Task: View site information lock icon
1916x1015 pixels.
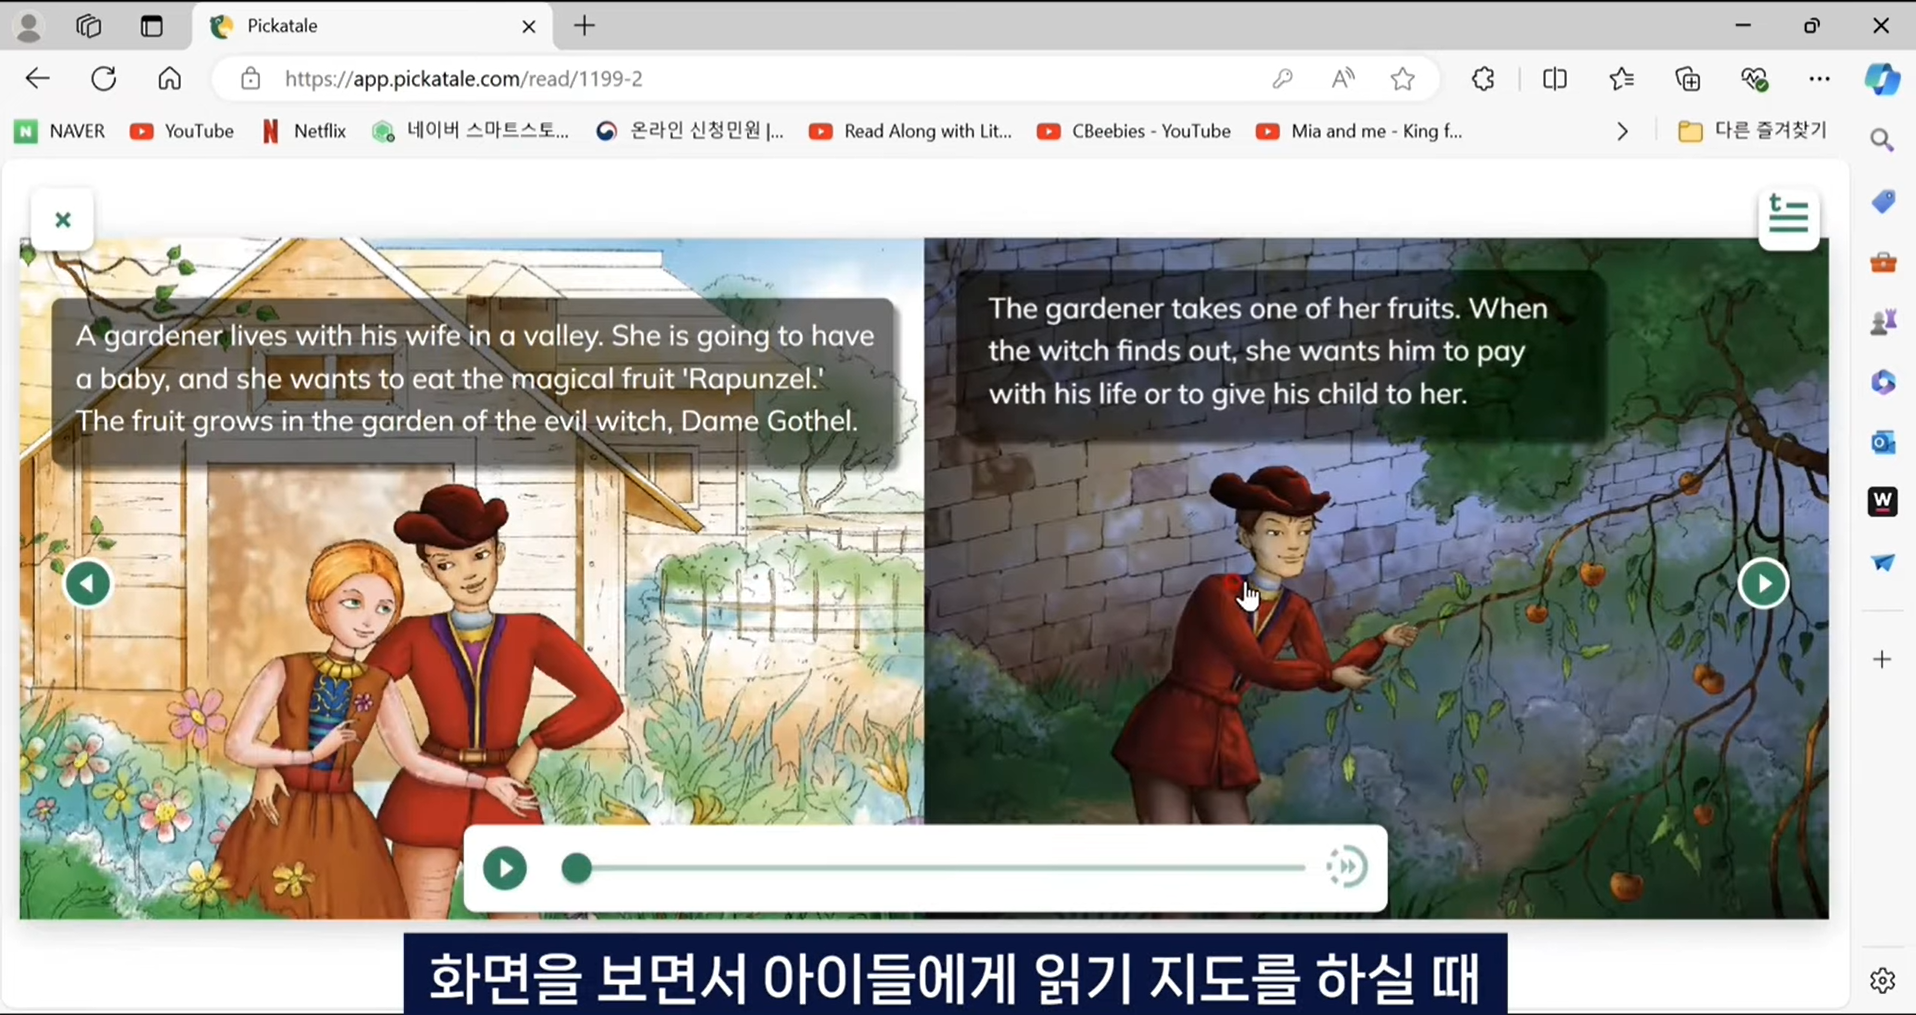Action: point(250,79)
